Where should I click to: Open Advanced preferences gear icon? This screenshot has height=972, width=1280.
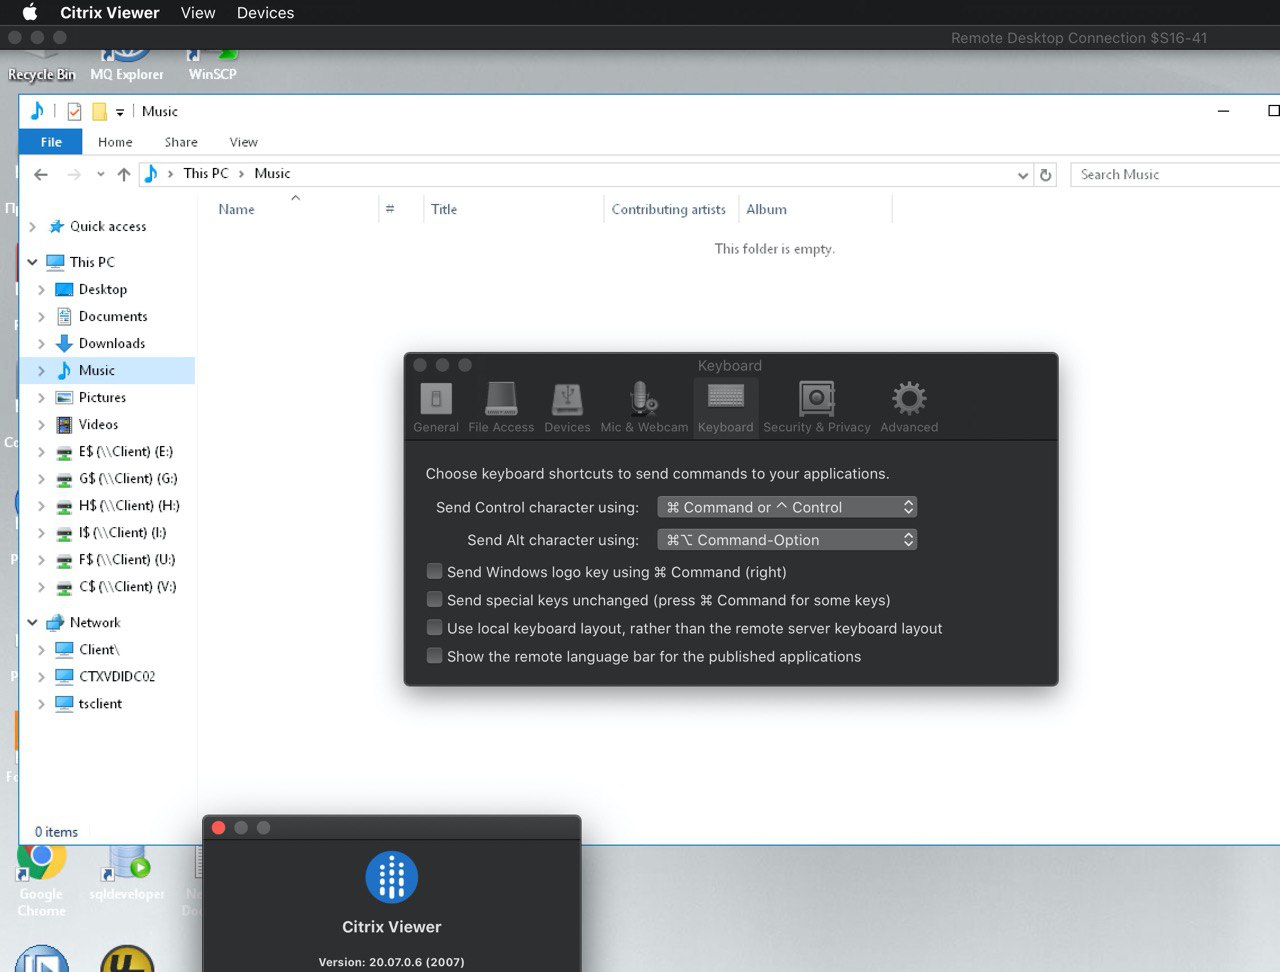[909, 399]
